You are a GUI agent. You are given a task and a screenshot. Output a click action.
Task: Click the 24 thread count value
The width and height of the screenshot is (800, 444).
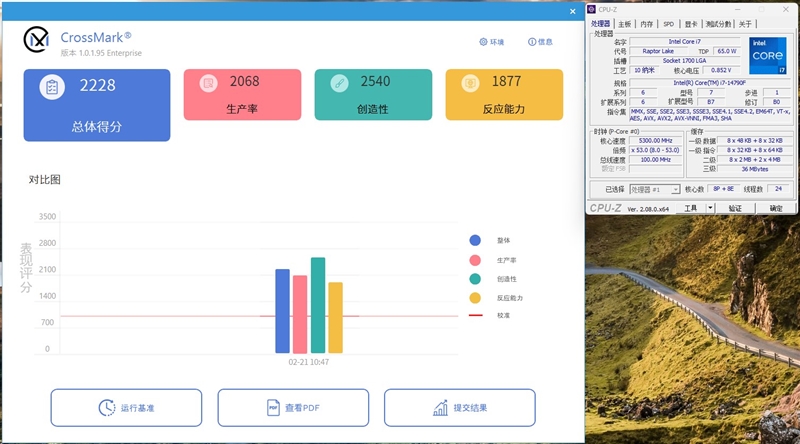coord(779,189)
